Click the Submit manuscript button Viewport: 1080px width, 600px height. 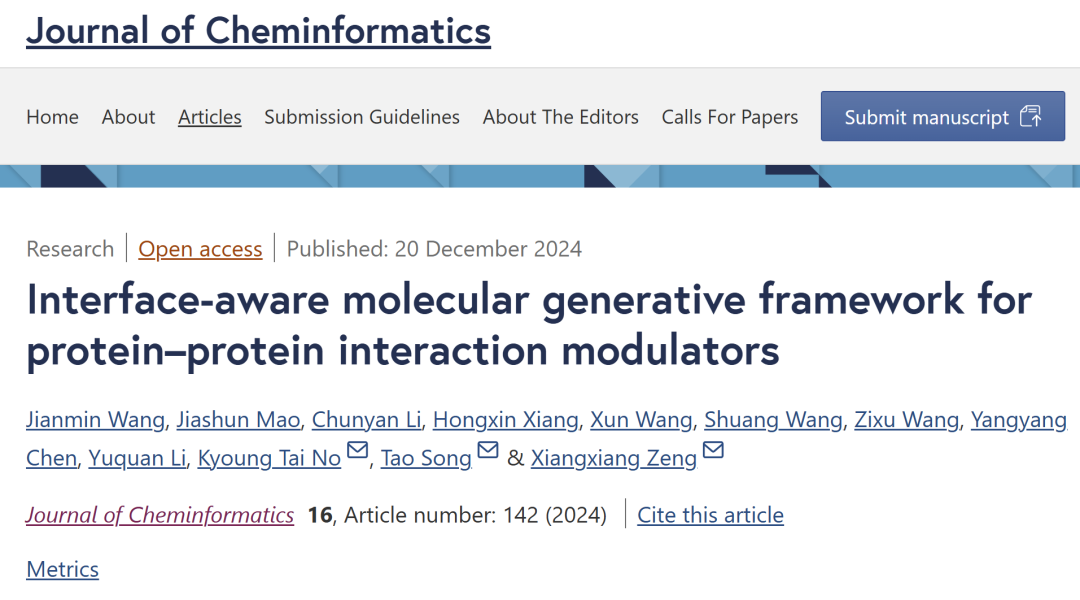pos(943,116)
